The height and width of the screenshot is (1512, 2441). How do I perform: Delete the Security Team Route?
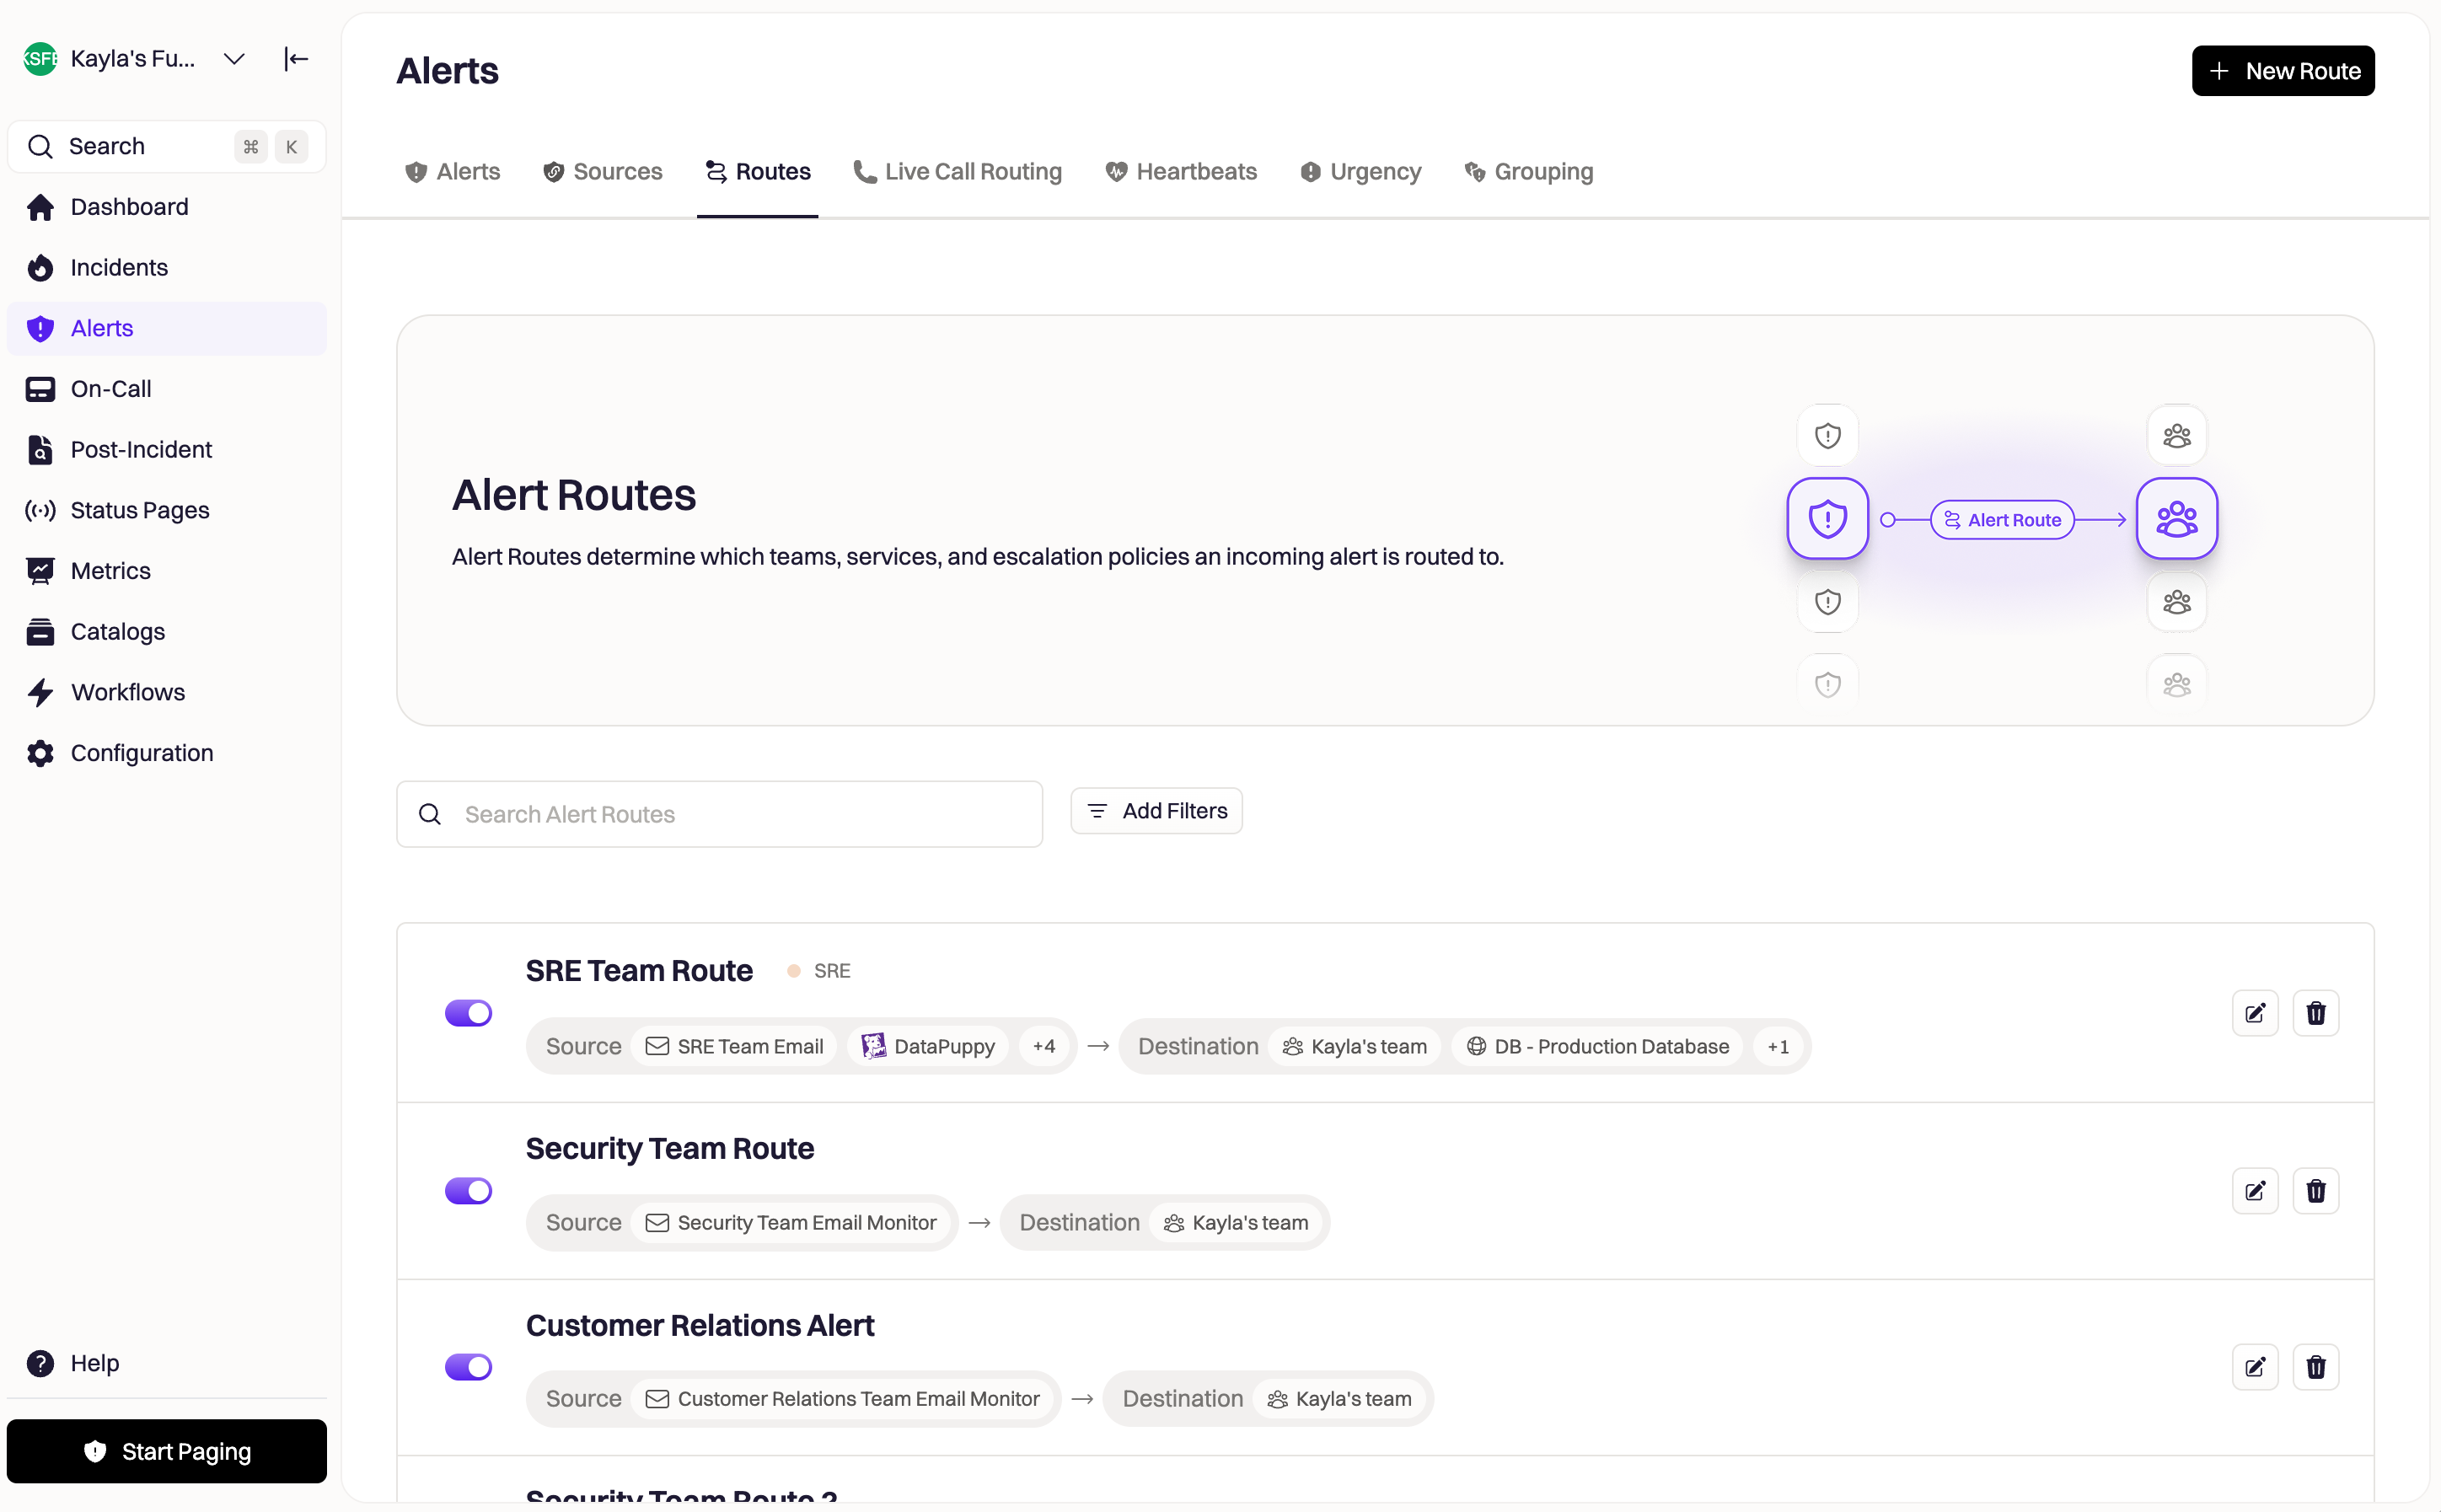click(2315, 1190)
